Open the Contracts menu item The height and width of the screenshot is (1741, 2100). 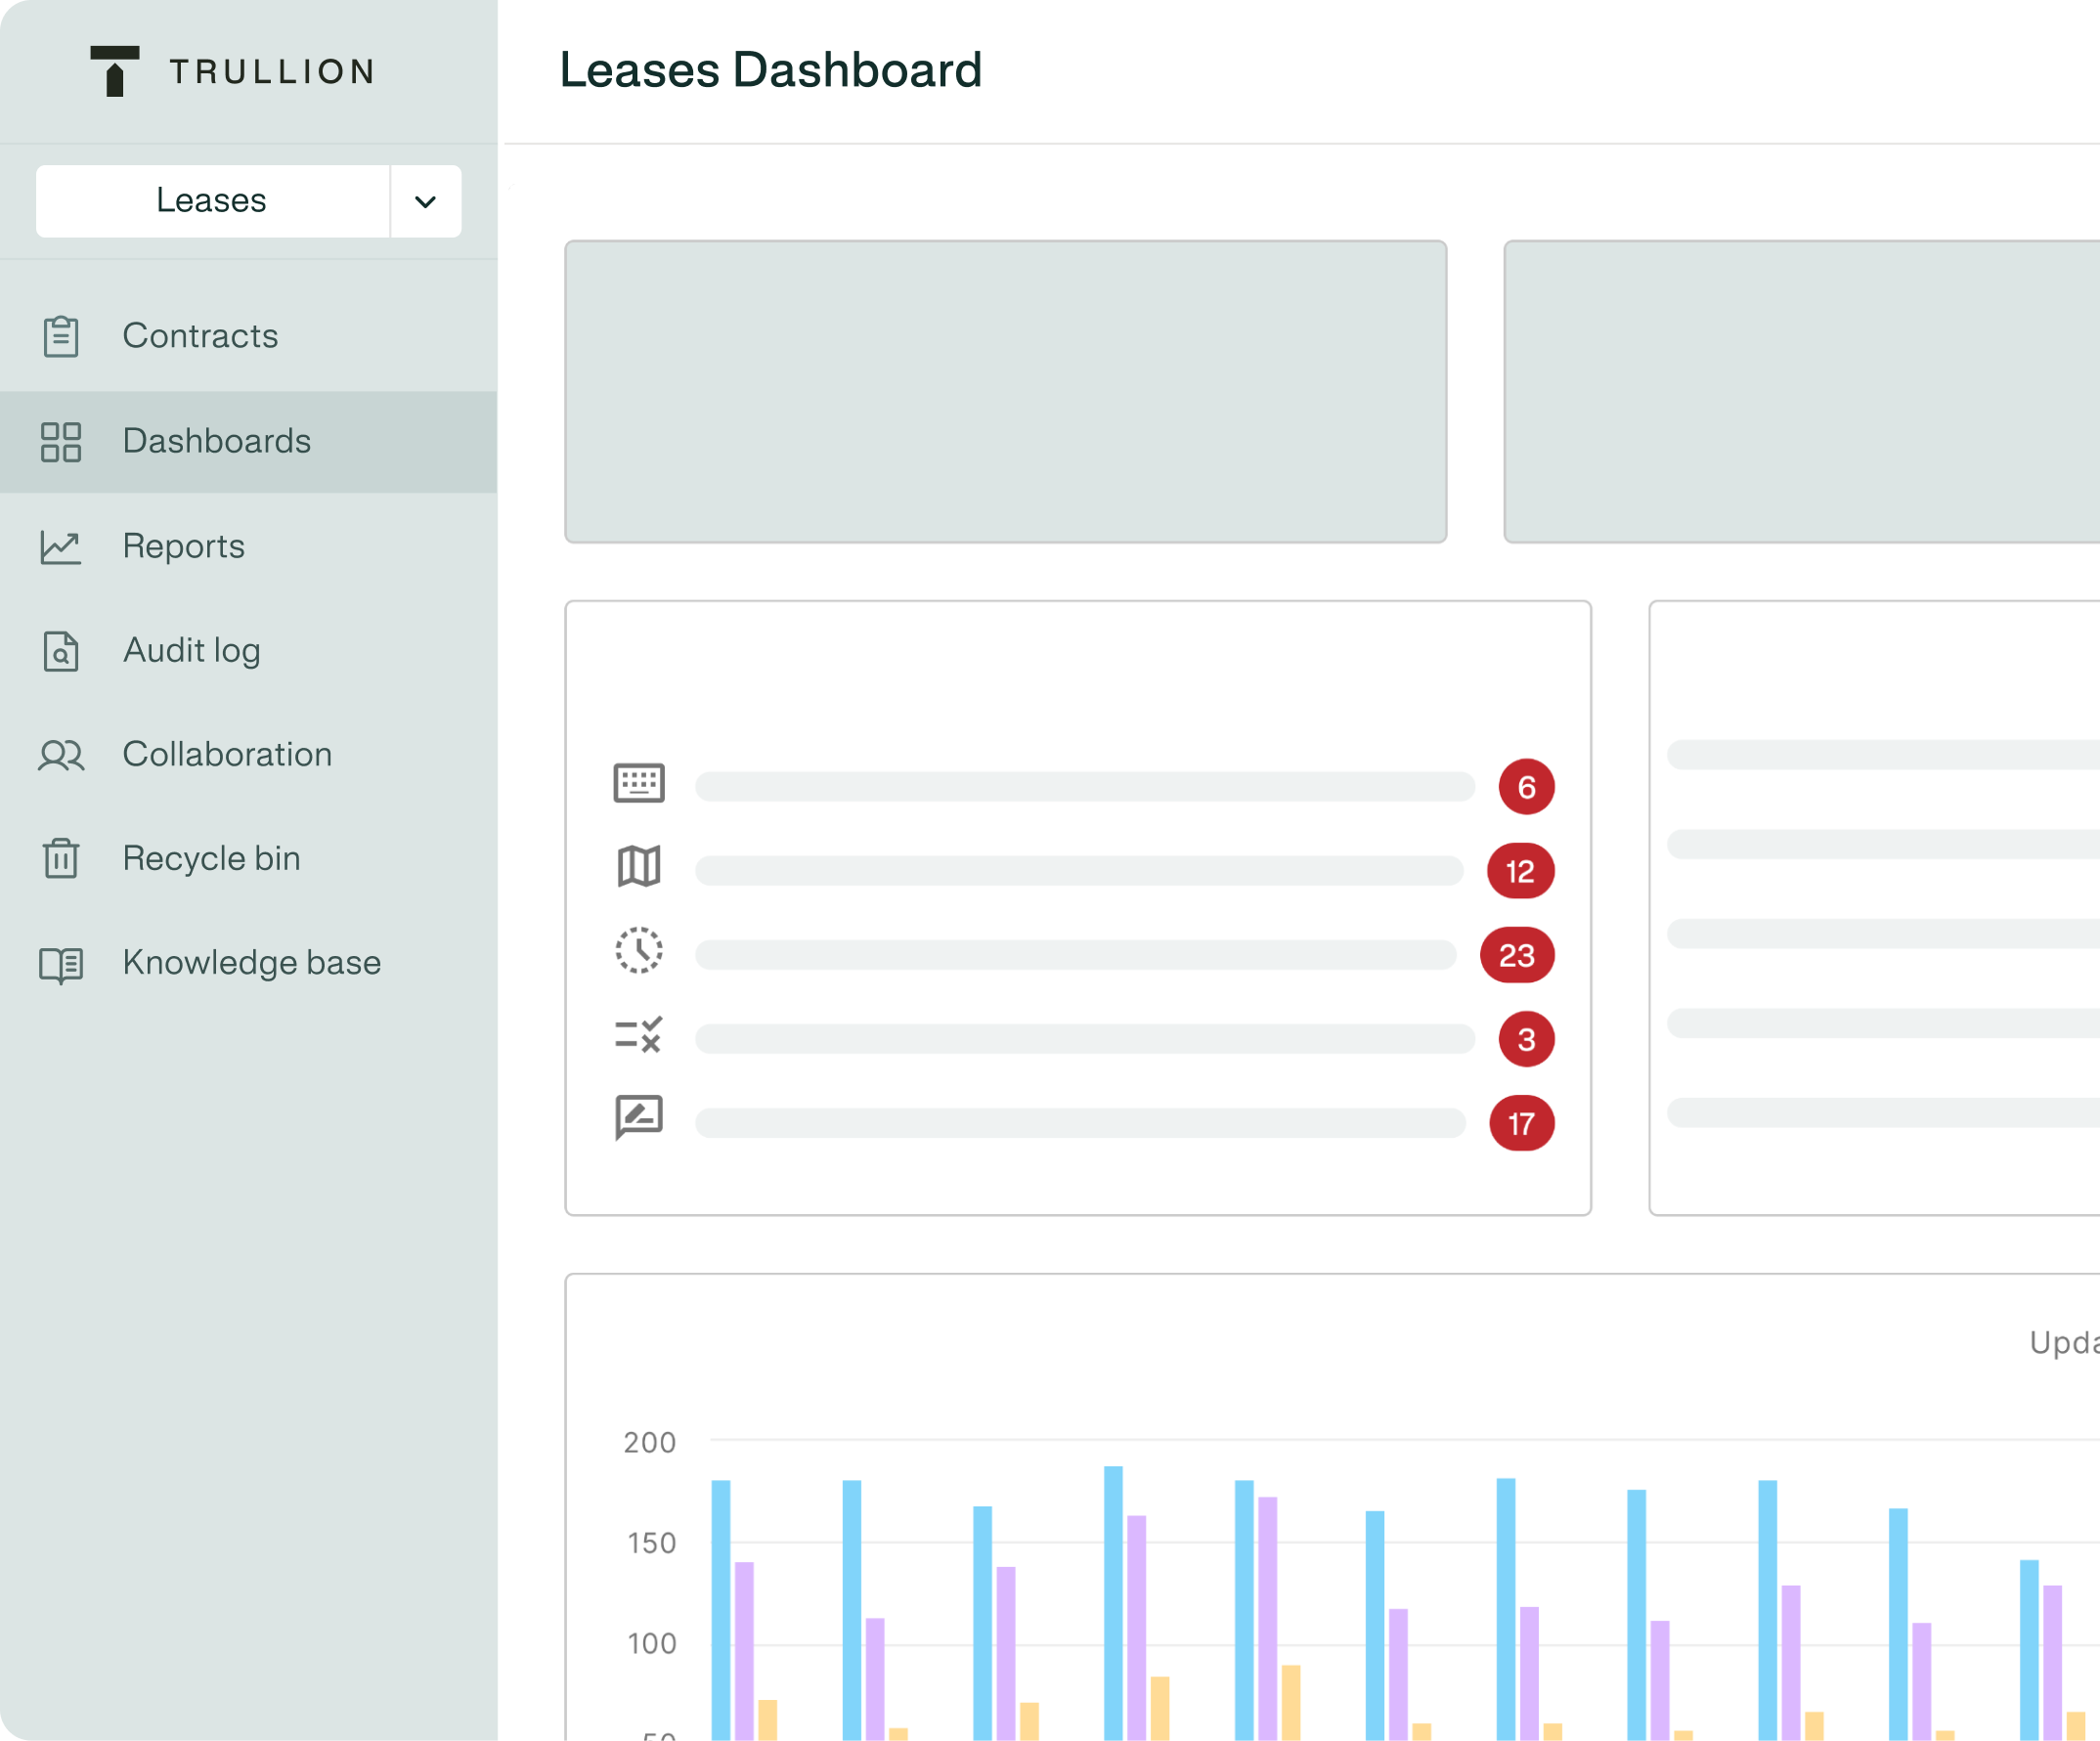click(248, 336)
